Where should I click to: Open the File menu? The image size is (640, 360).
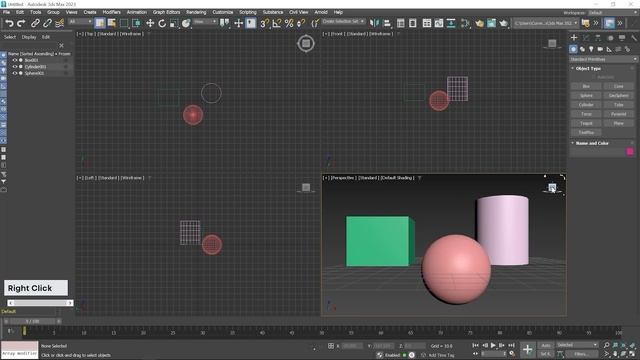7,12
